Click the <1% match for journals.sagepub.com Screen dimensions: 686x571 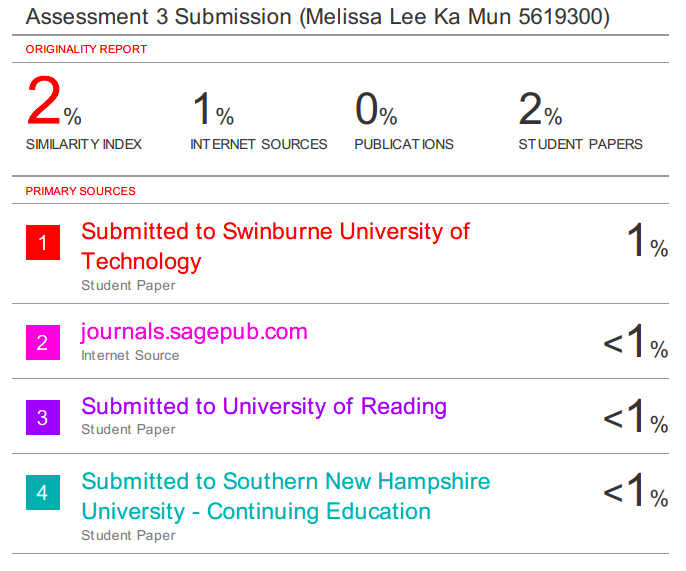pos(635,343)
